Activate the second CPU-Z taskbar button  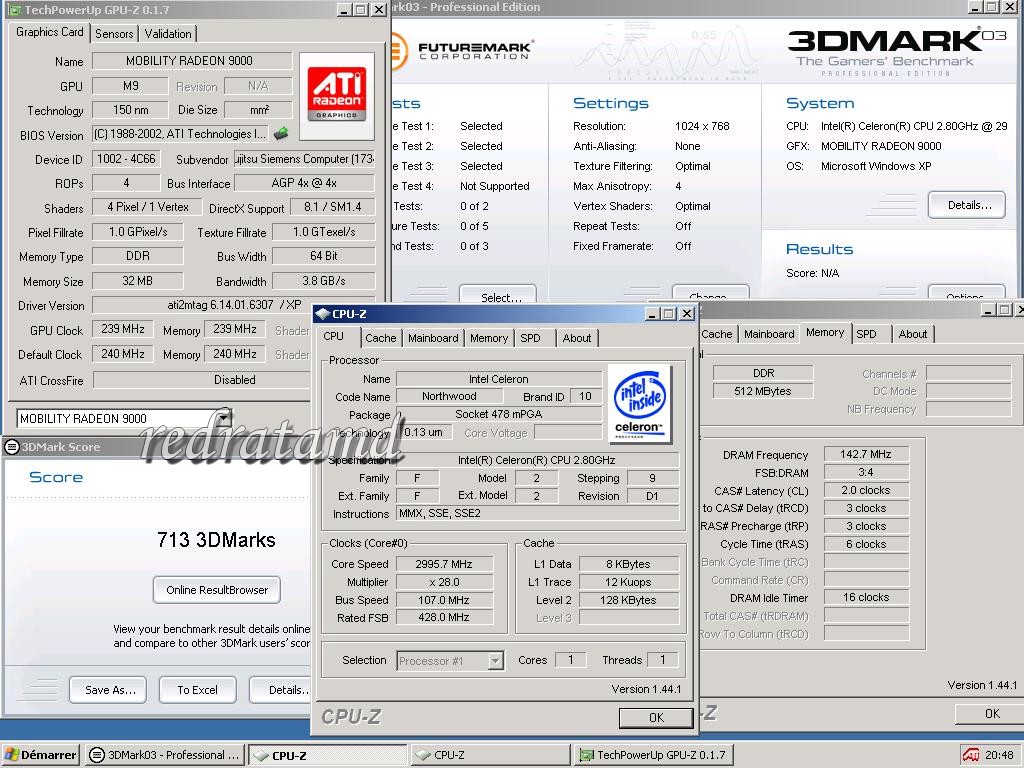[x=490, y=755]
